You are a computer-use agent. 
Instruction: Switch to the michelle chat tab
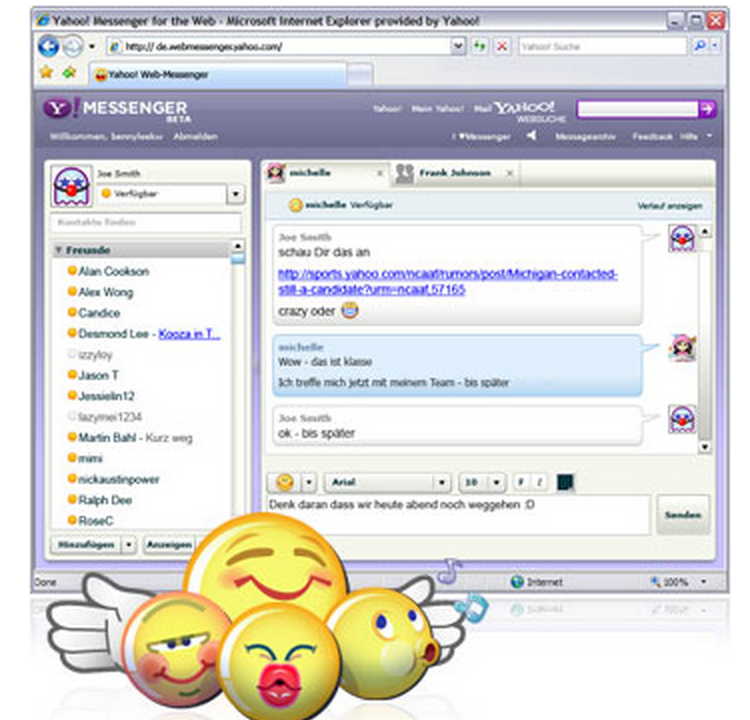pyautogui.click(x=326, y=173)
